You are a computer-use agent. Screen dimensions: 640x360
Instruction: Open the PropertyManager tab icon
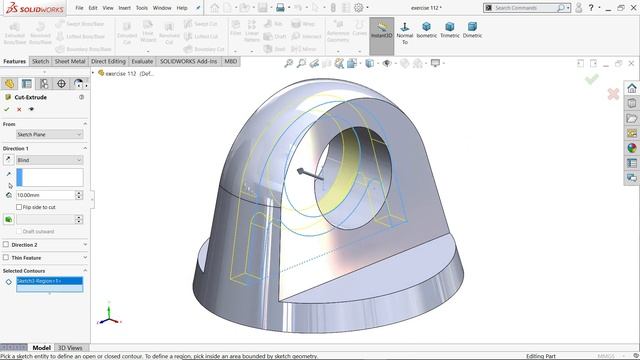point(27,84)
